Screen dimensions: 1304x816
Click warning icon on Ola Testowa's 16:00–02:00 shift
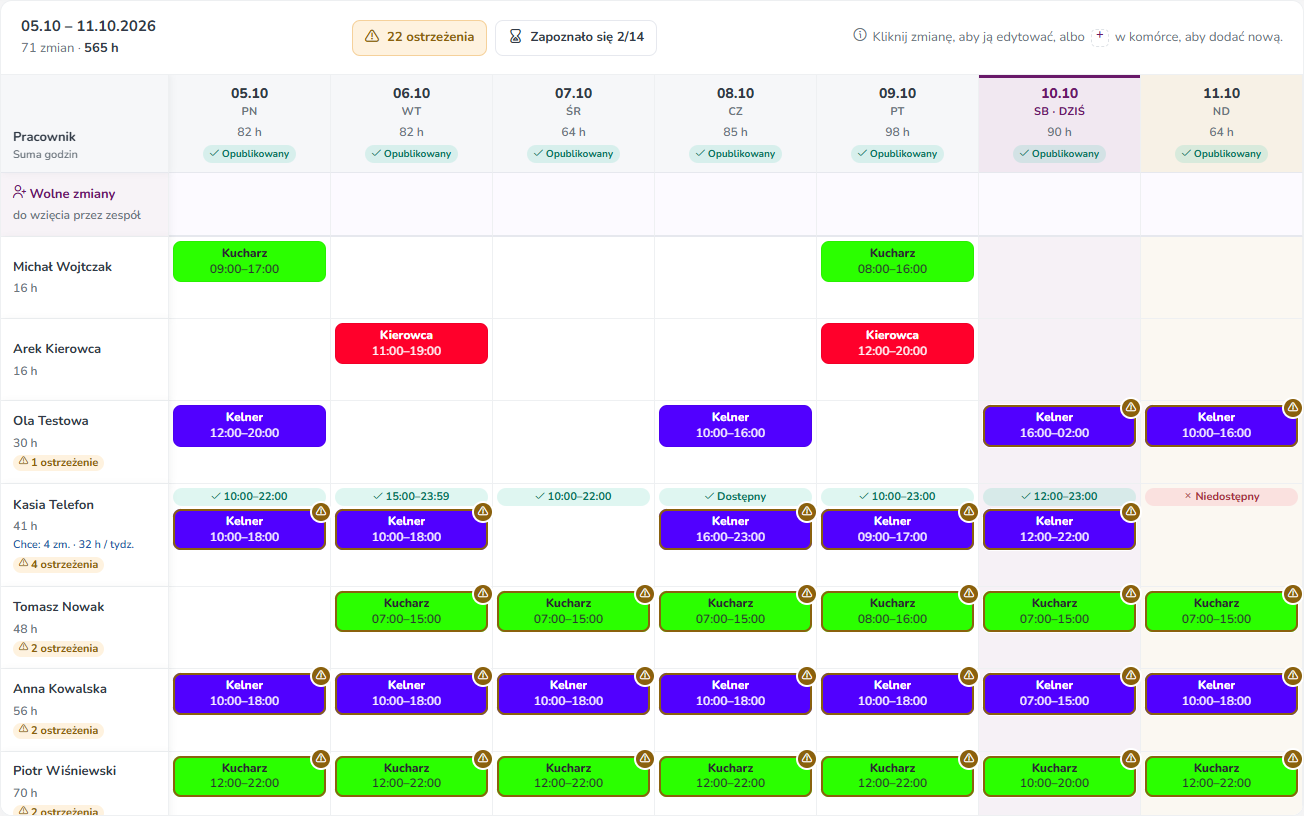point(1131,407)
